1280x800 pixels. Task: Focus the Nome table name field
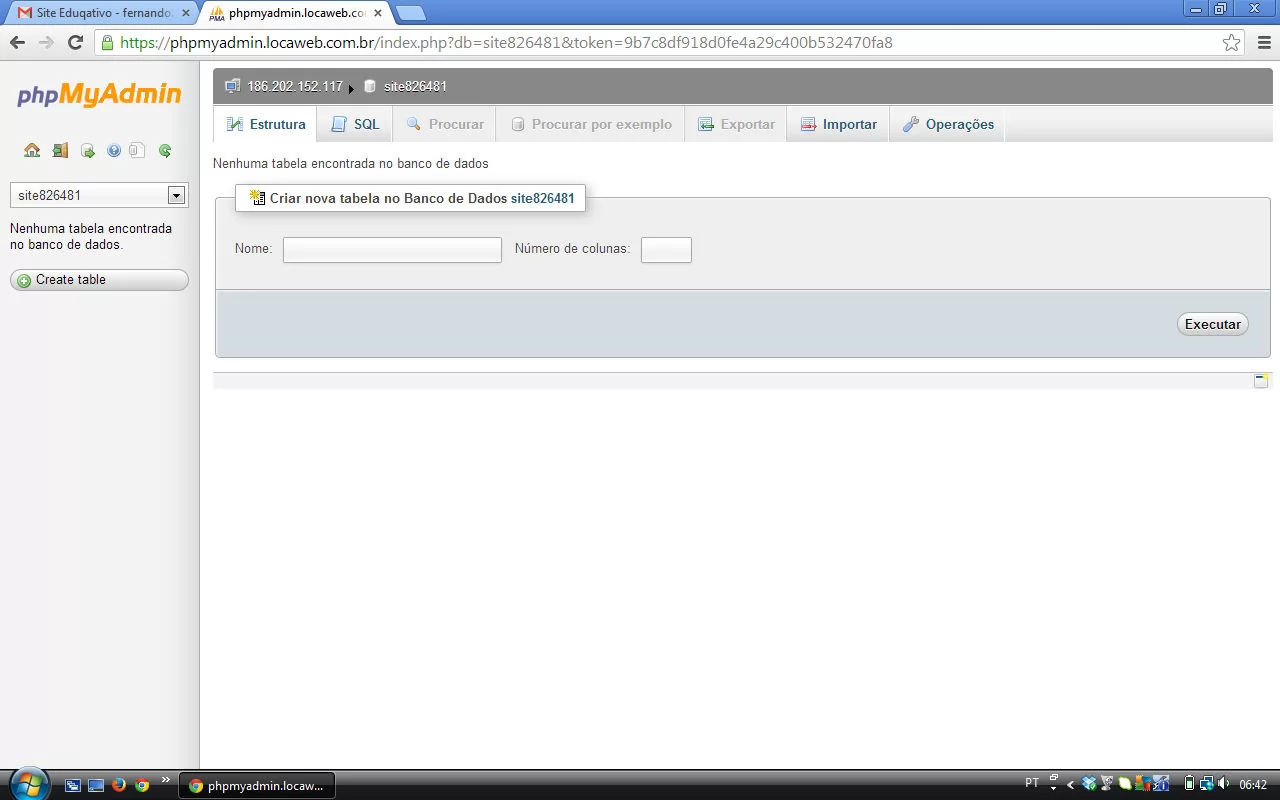coord(392,250)
